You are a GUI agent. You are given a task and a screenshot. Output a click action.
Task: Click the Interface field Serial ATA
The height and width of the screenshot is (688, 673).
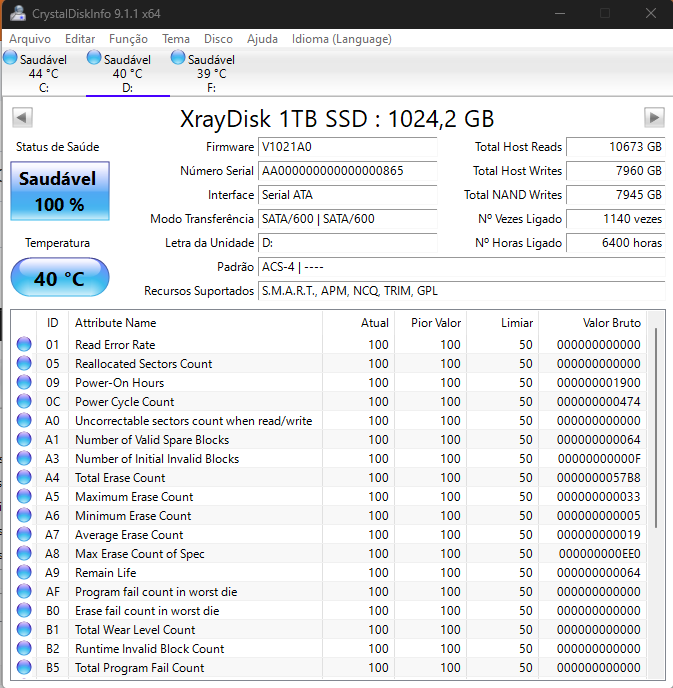347,195
